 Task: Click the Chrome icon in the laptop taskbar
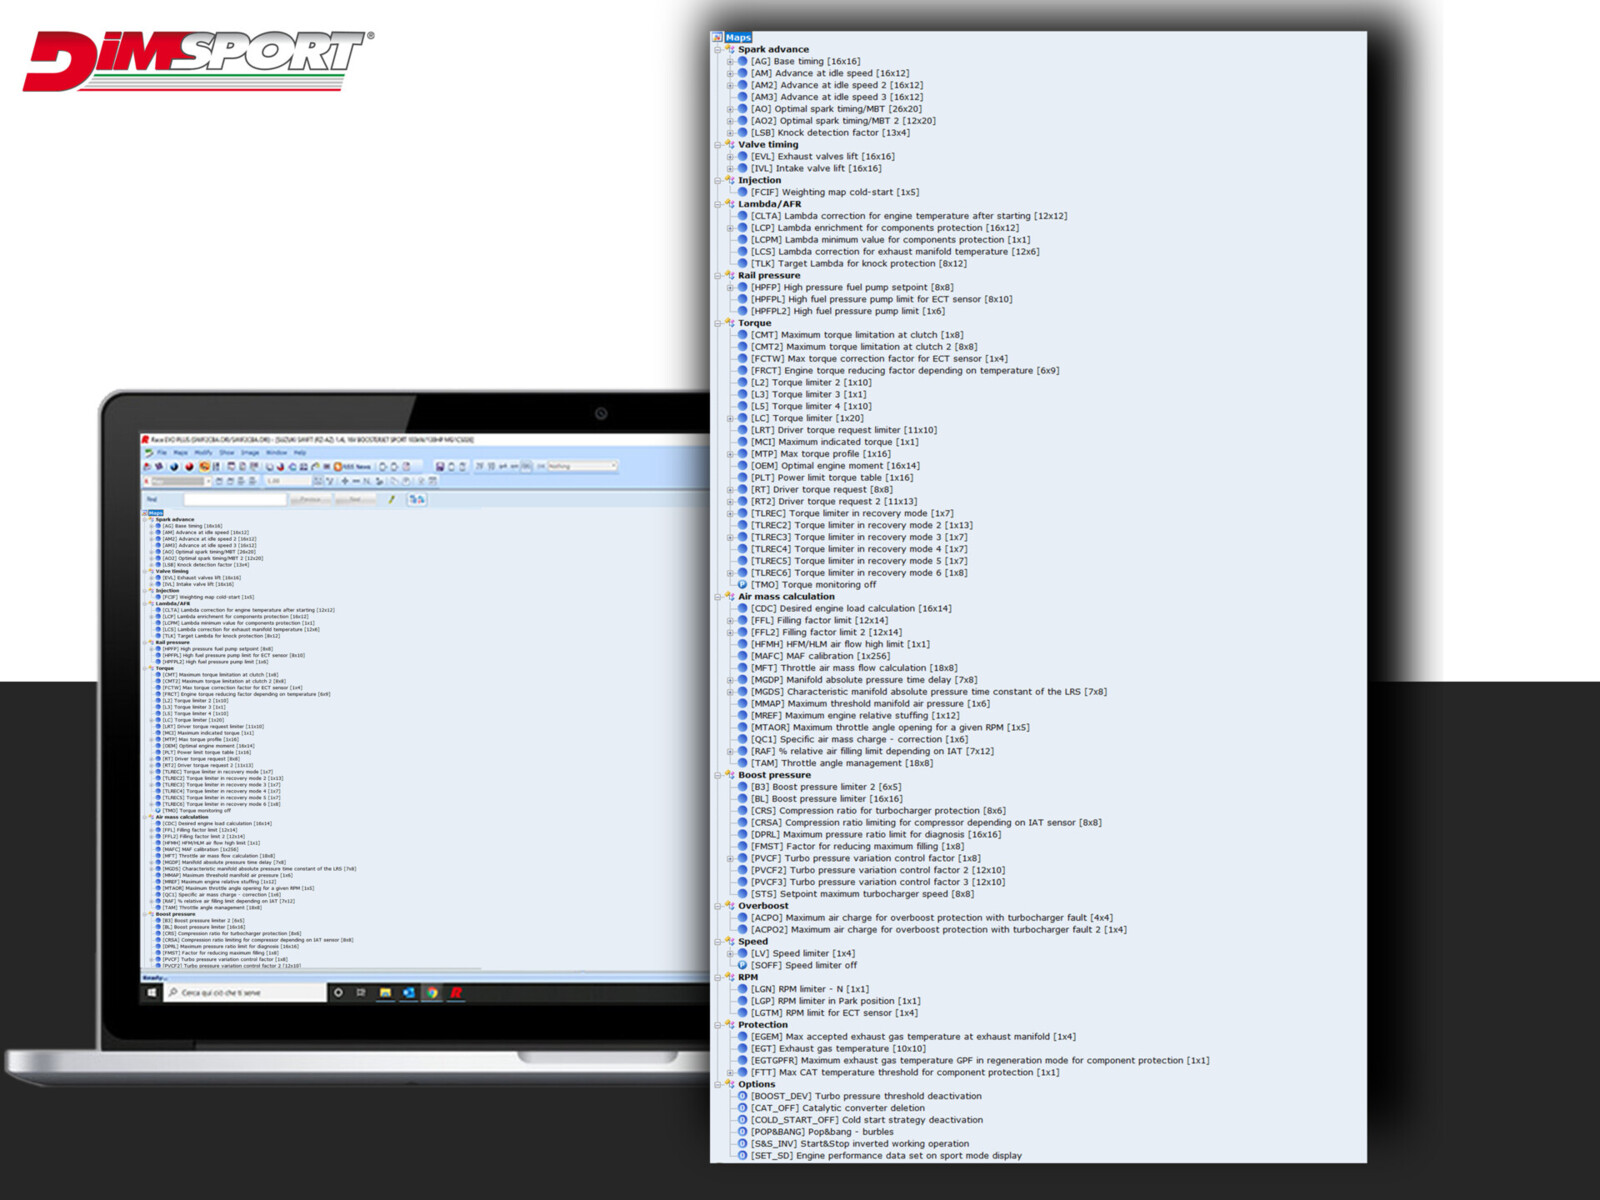click(x=432, y=993)
